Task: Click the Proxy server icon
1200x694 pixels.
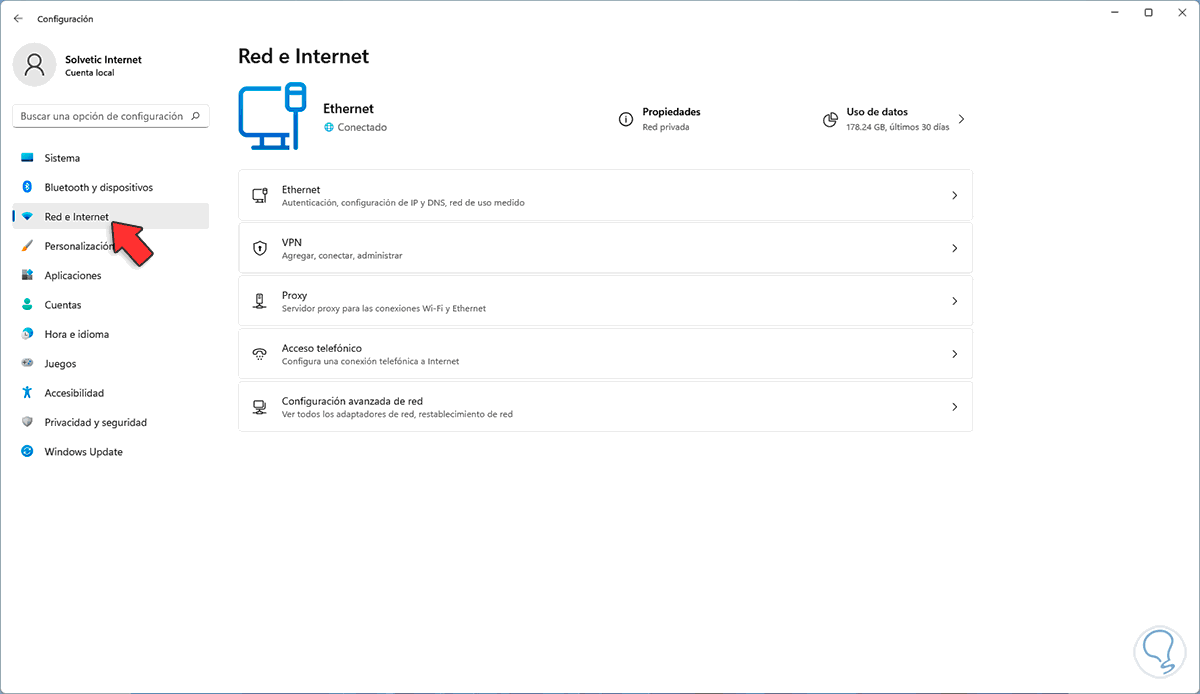Action: [x=260, y=301]
